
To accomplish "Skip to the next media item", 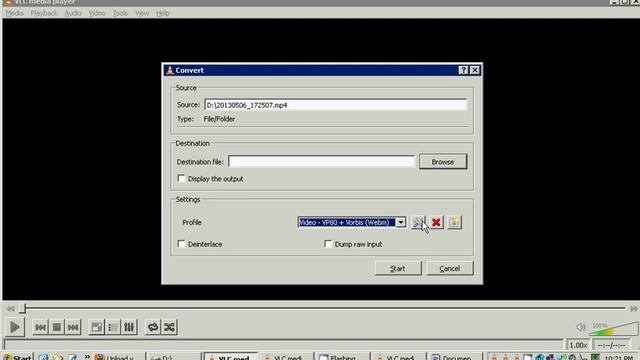I will 73,327.
